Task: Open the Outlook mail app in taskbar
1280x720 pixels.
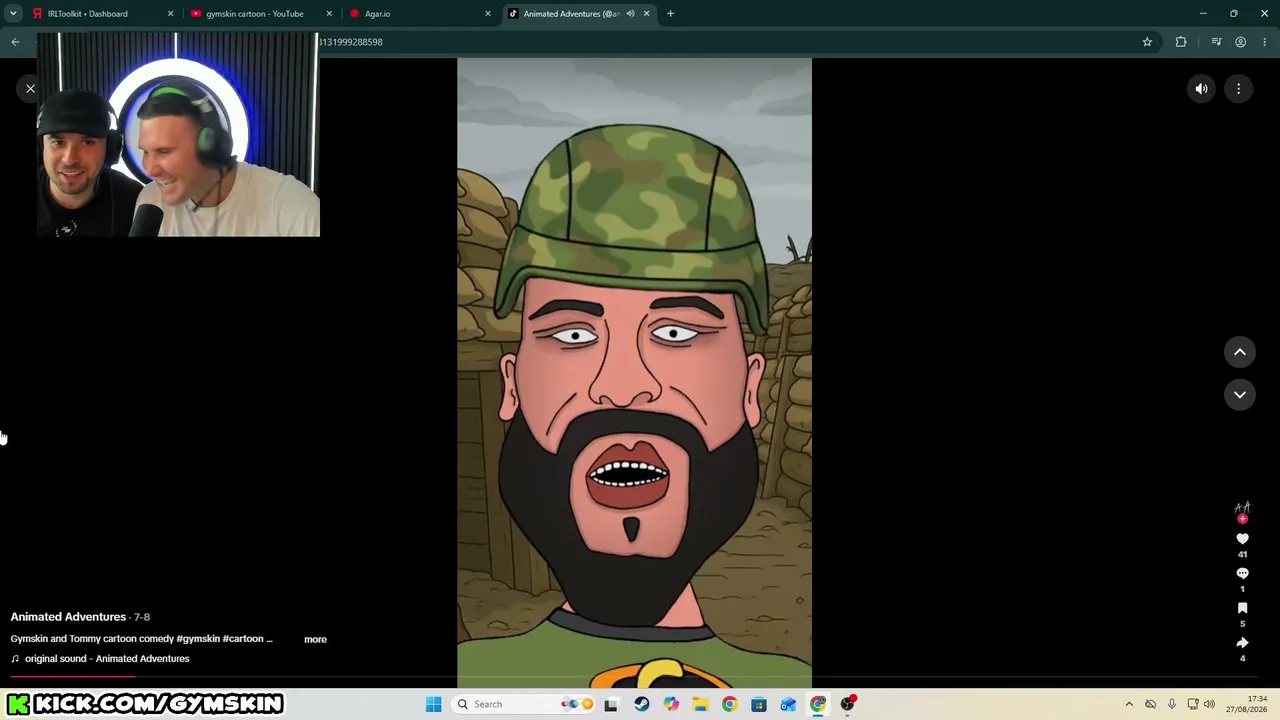Action: [x=788, y=704]
